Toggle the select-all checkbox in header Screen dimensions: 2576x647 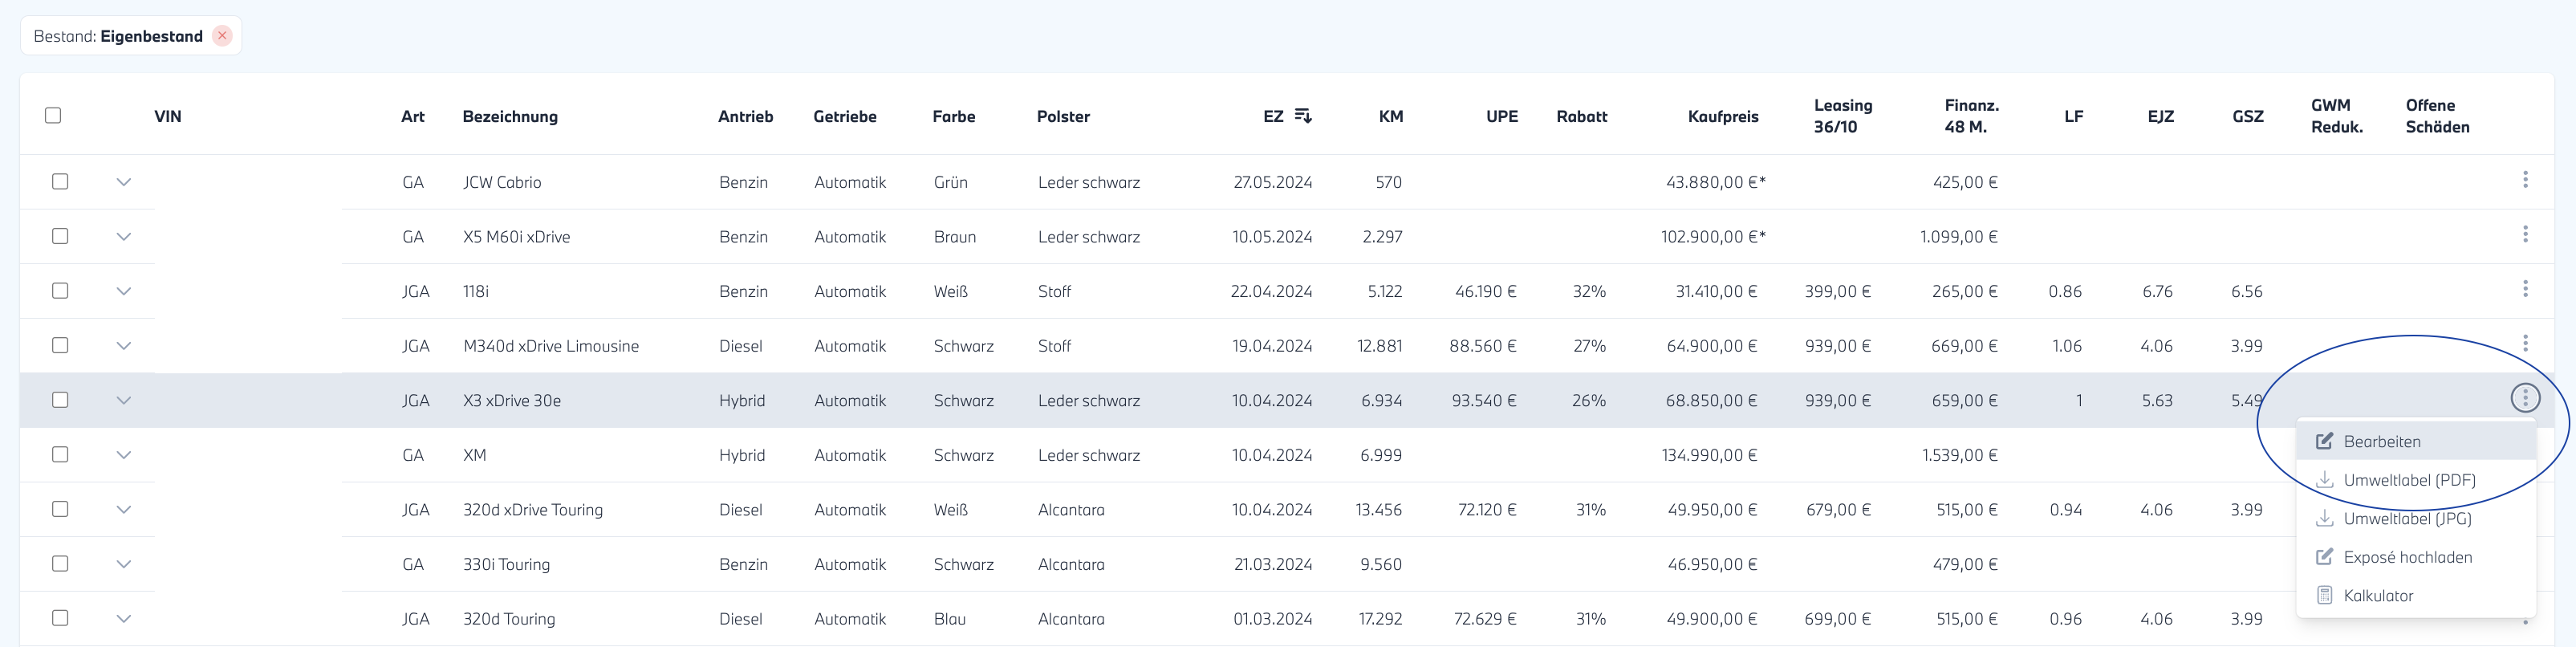point(53,116)
